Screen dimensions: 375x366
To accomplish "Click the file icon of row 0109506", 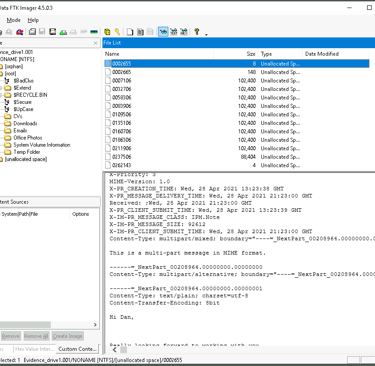I will point(108,114).
